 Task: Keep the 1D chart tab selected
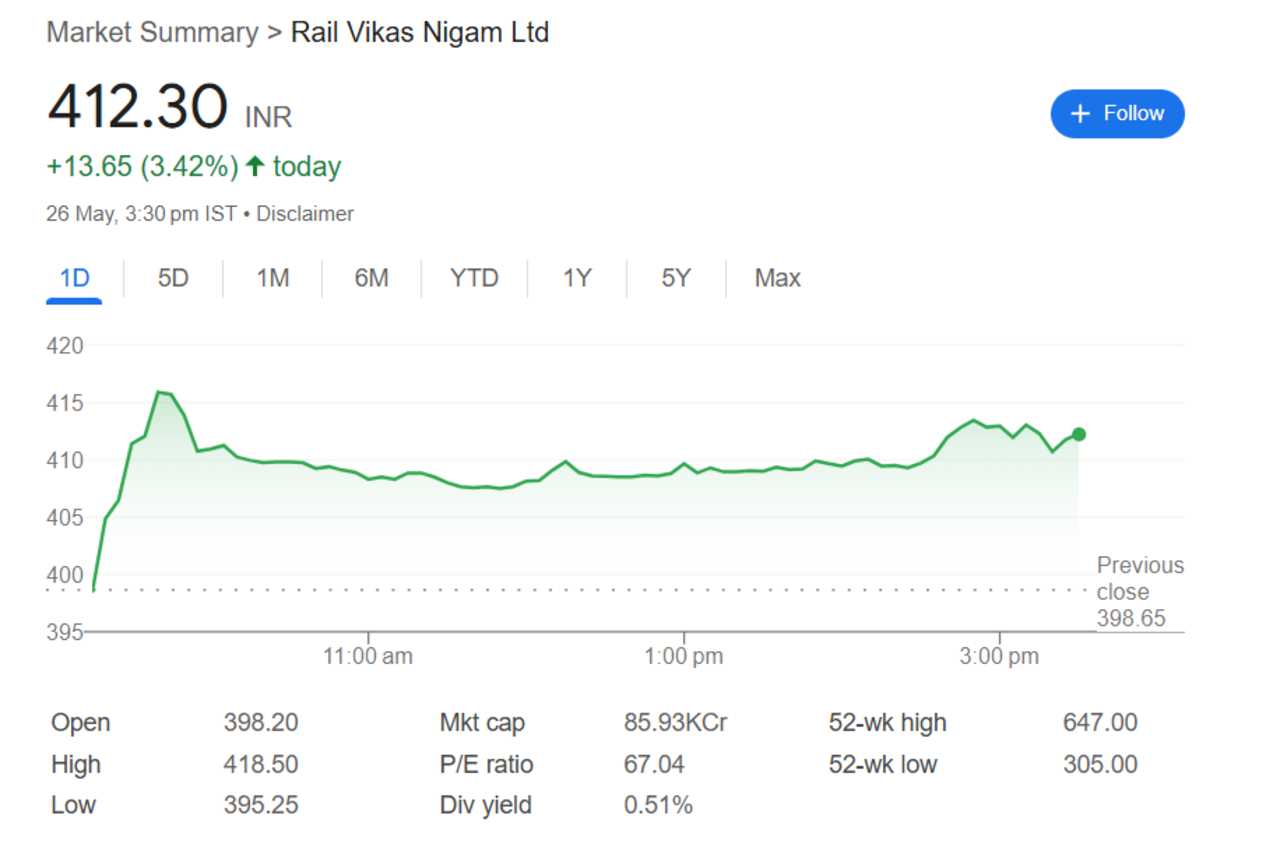click(74, 278)
